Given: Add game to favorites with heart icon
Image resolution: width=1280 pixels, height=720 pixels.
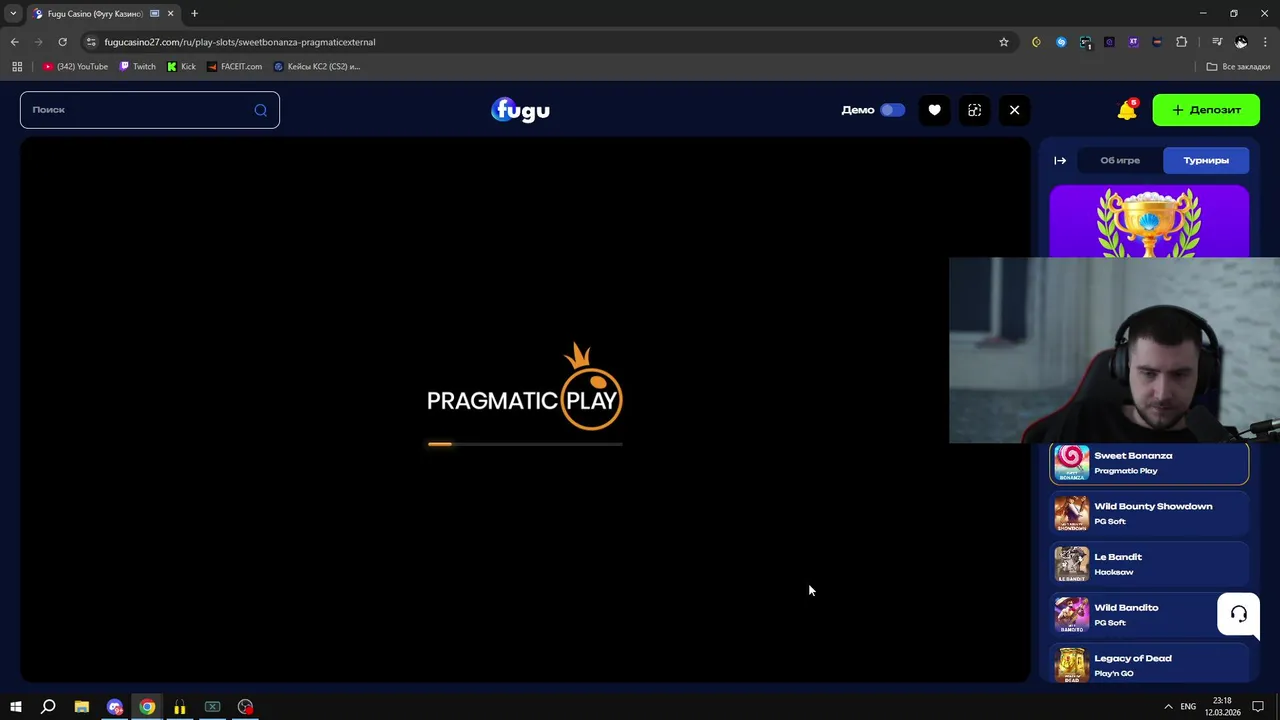Looking at the screenshot, I should click(935, 110).
